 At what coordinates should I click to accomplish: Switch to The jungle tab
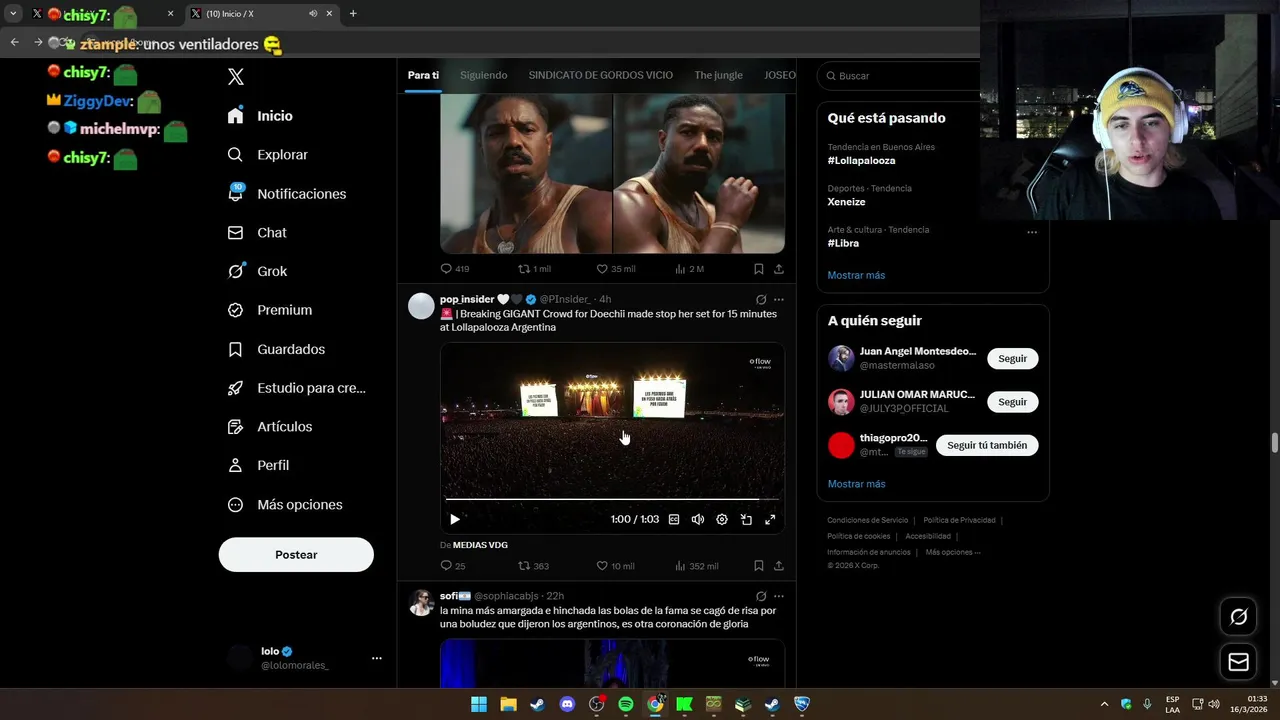tap(718, 75)
